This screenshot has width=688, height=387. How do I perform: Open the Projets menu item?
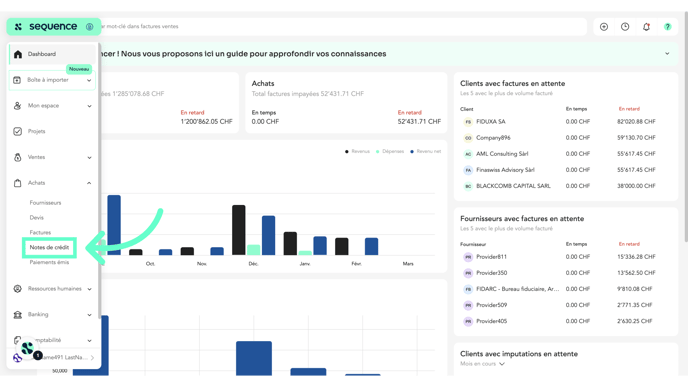click(x=36, y=131)
